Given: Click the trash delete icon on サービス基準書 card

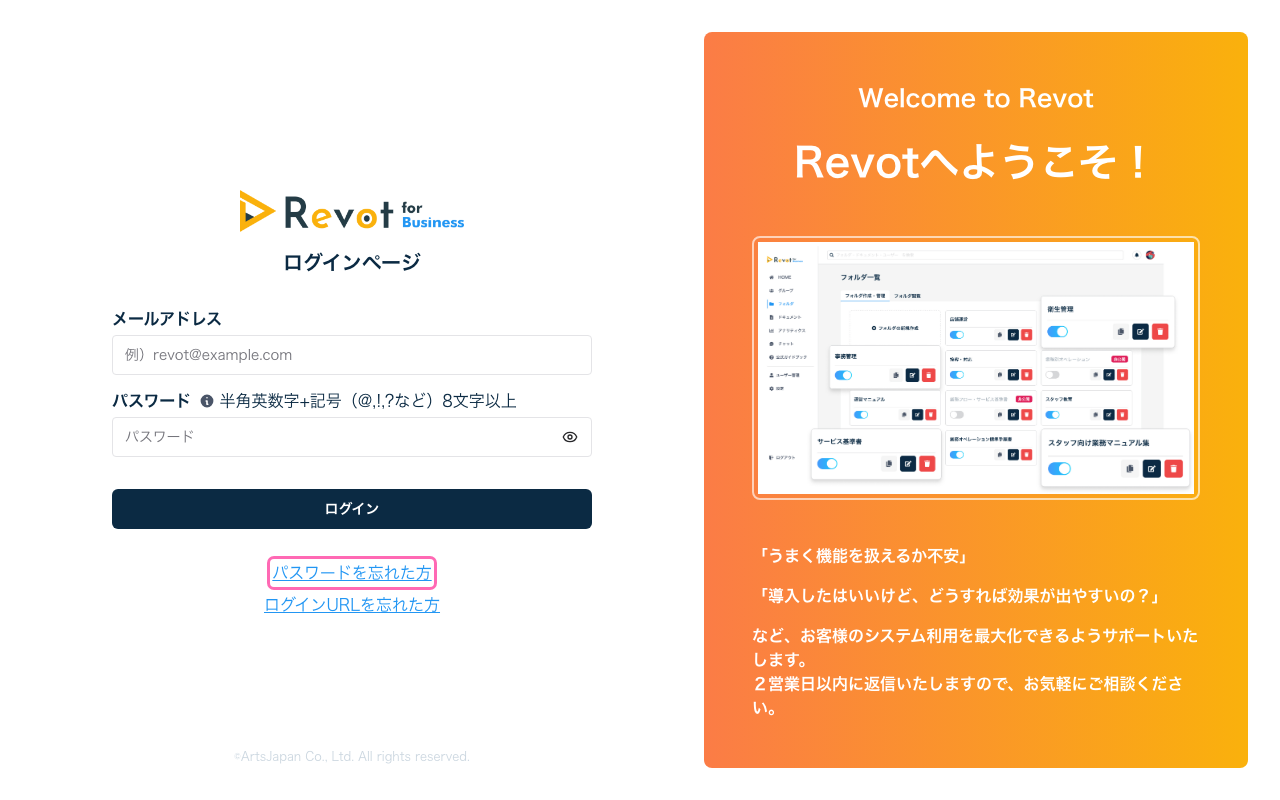Looking at the screenshot, I should (x=927, y=464).
